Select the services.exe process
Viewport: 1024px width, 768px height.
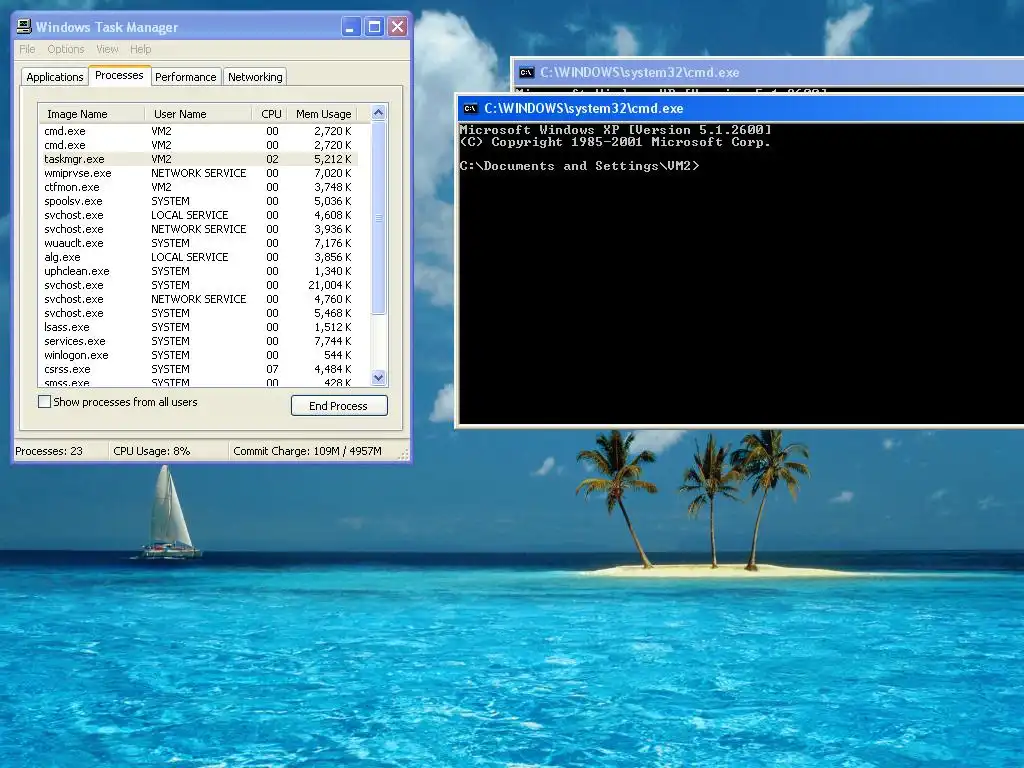[x=199, y=341]
